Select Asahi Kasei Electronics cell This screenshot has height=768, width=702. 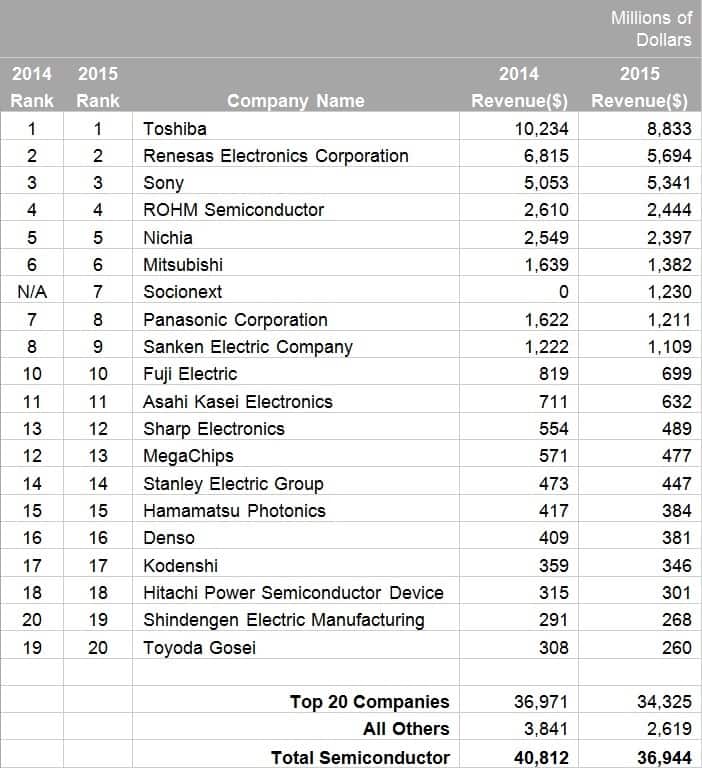[x=295, y=401]
